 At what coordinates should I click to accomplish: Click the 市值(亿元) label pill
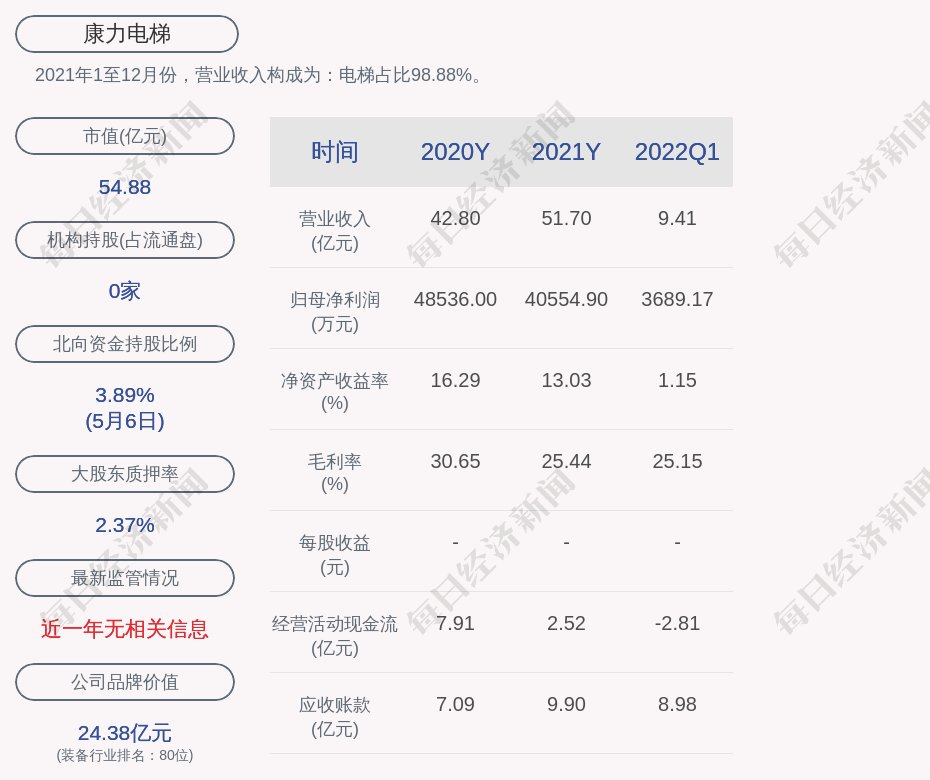(125, 136)
